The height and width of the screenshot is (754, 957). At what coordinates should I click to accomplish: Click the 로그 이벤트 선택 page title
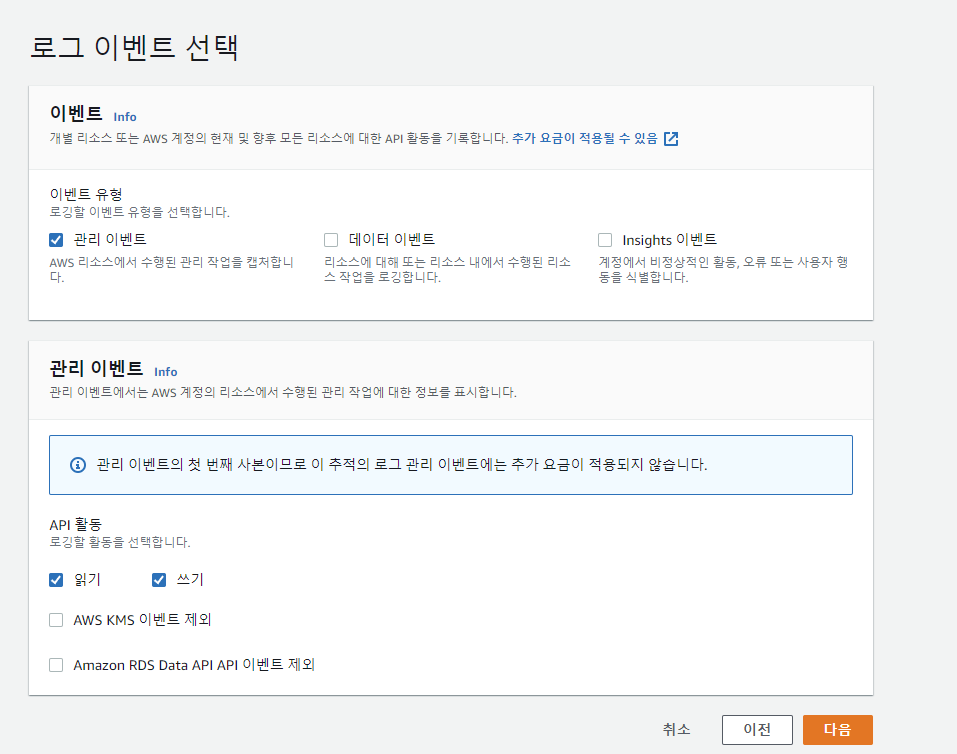[x=134, y=48]
